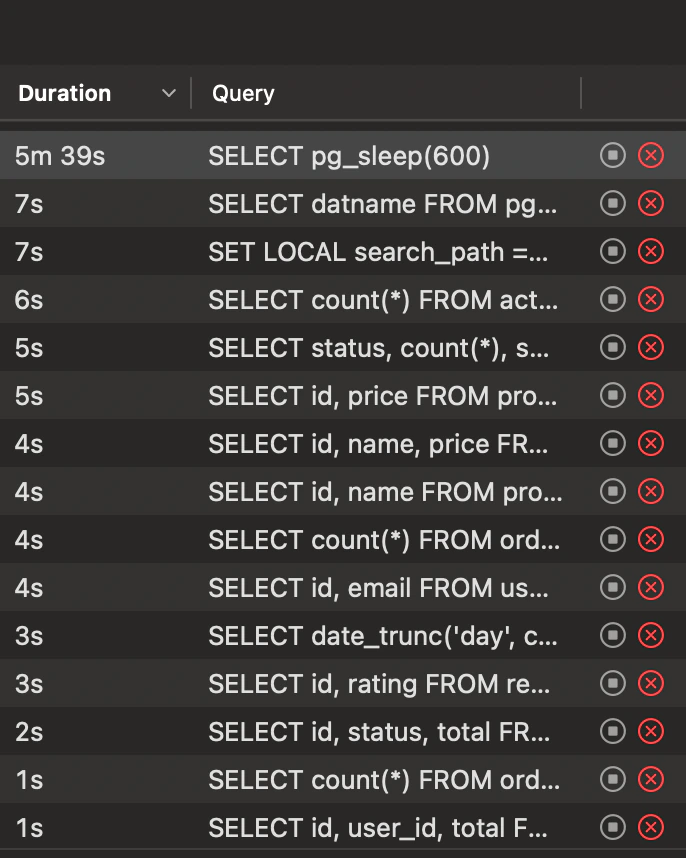Select the SELECT id, name, price FR... text
Viewport: 686px width, 858px height.
[378, 444]
